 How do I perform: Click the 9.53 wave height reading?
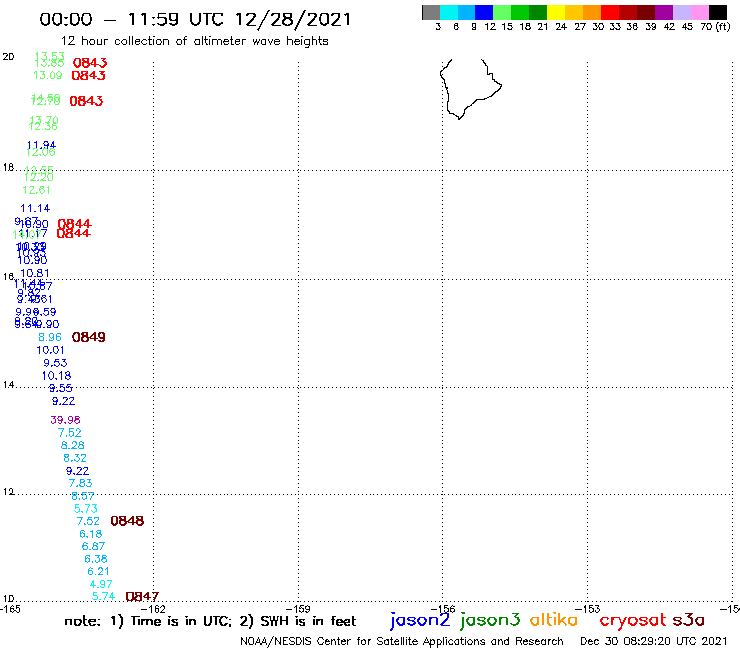55,363
